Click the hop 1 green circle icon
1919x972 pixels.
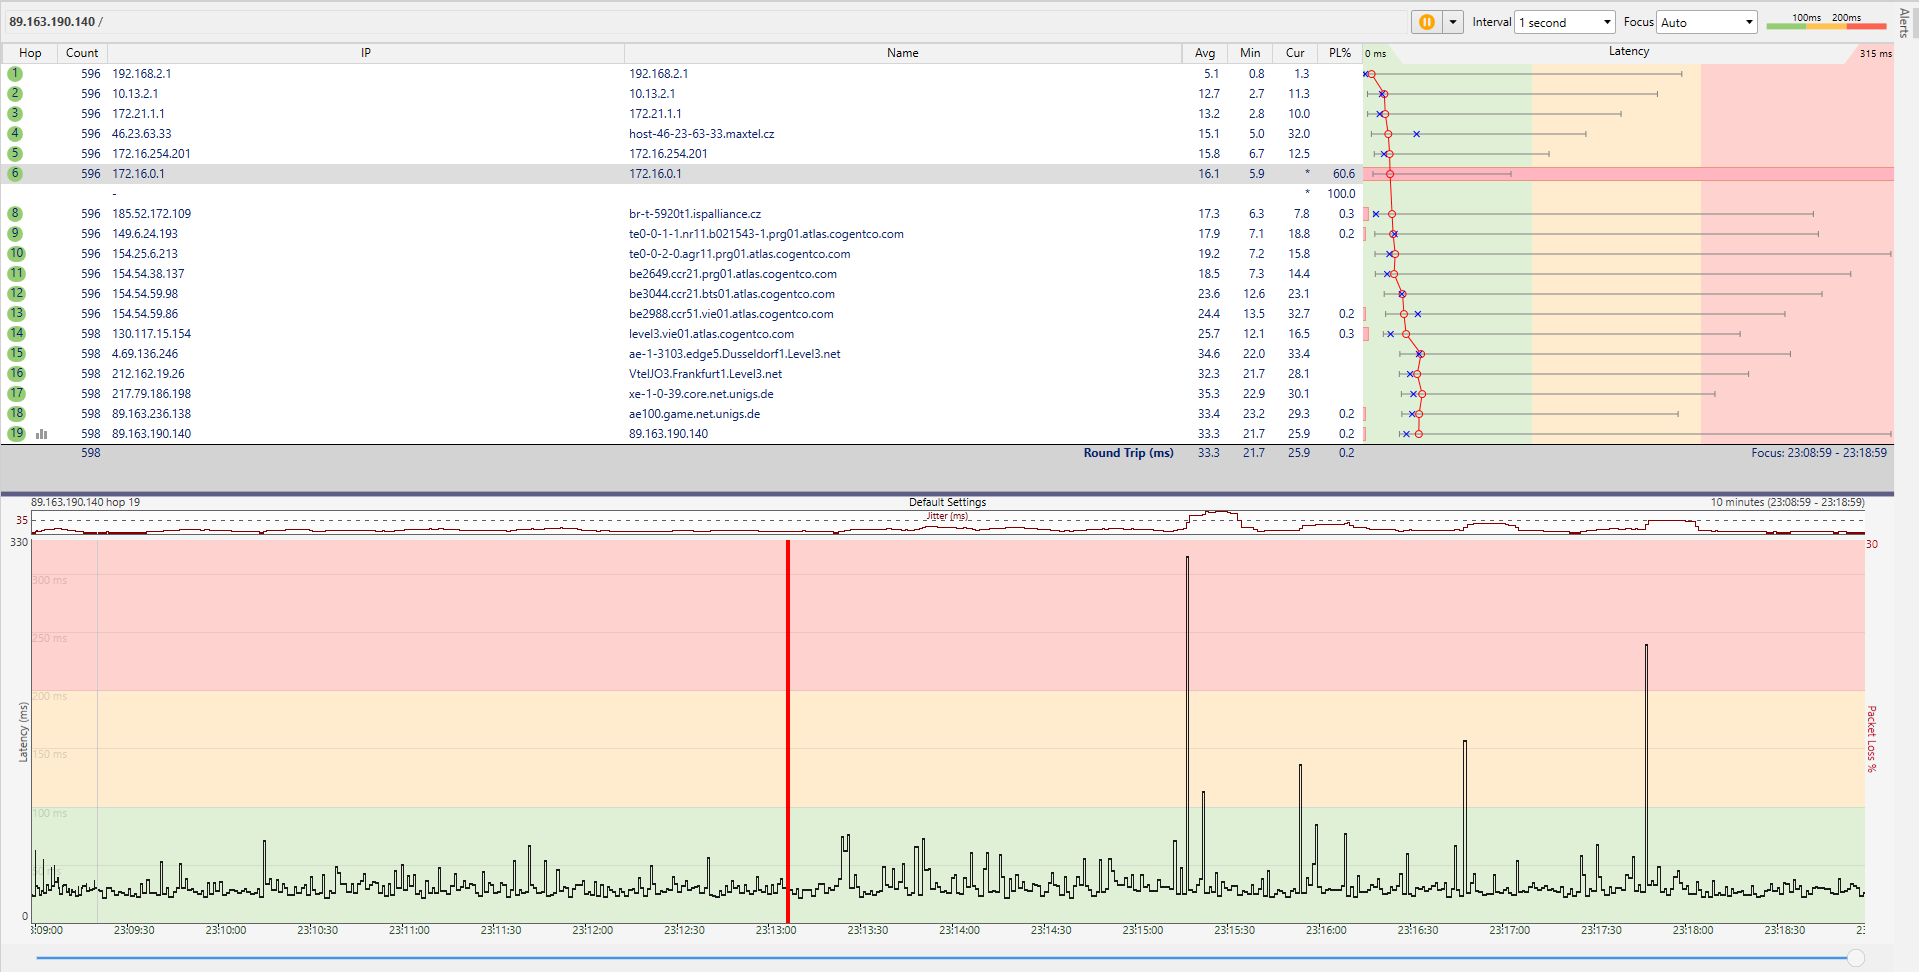15,74
